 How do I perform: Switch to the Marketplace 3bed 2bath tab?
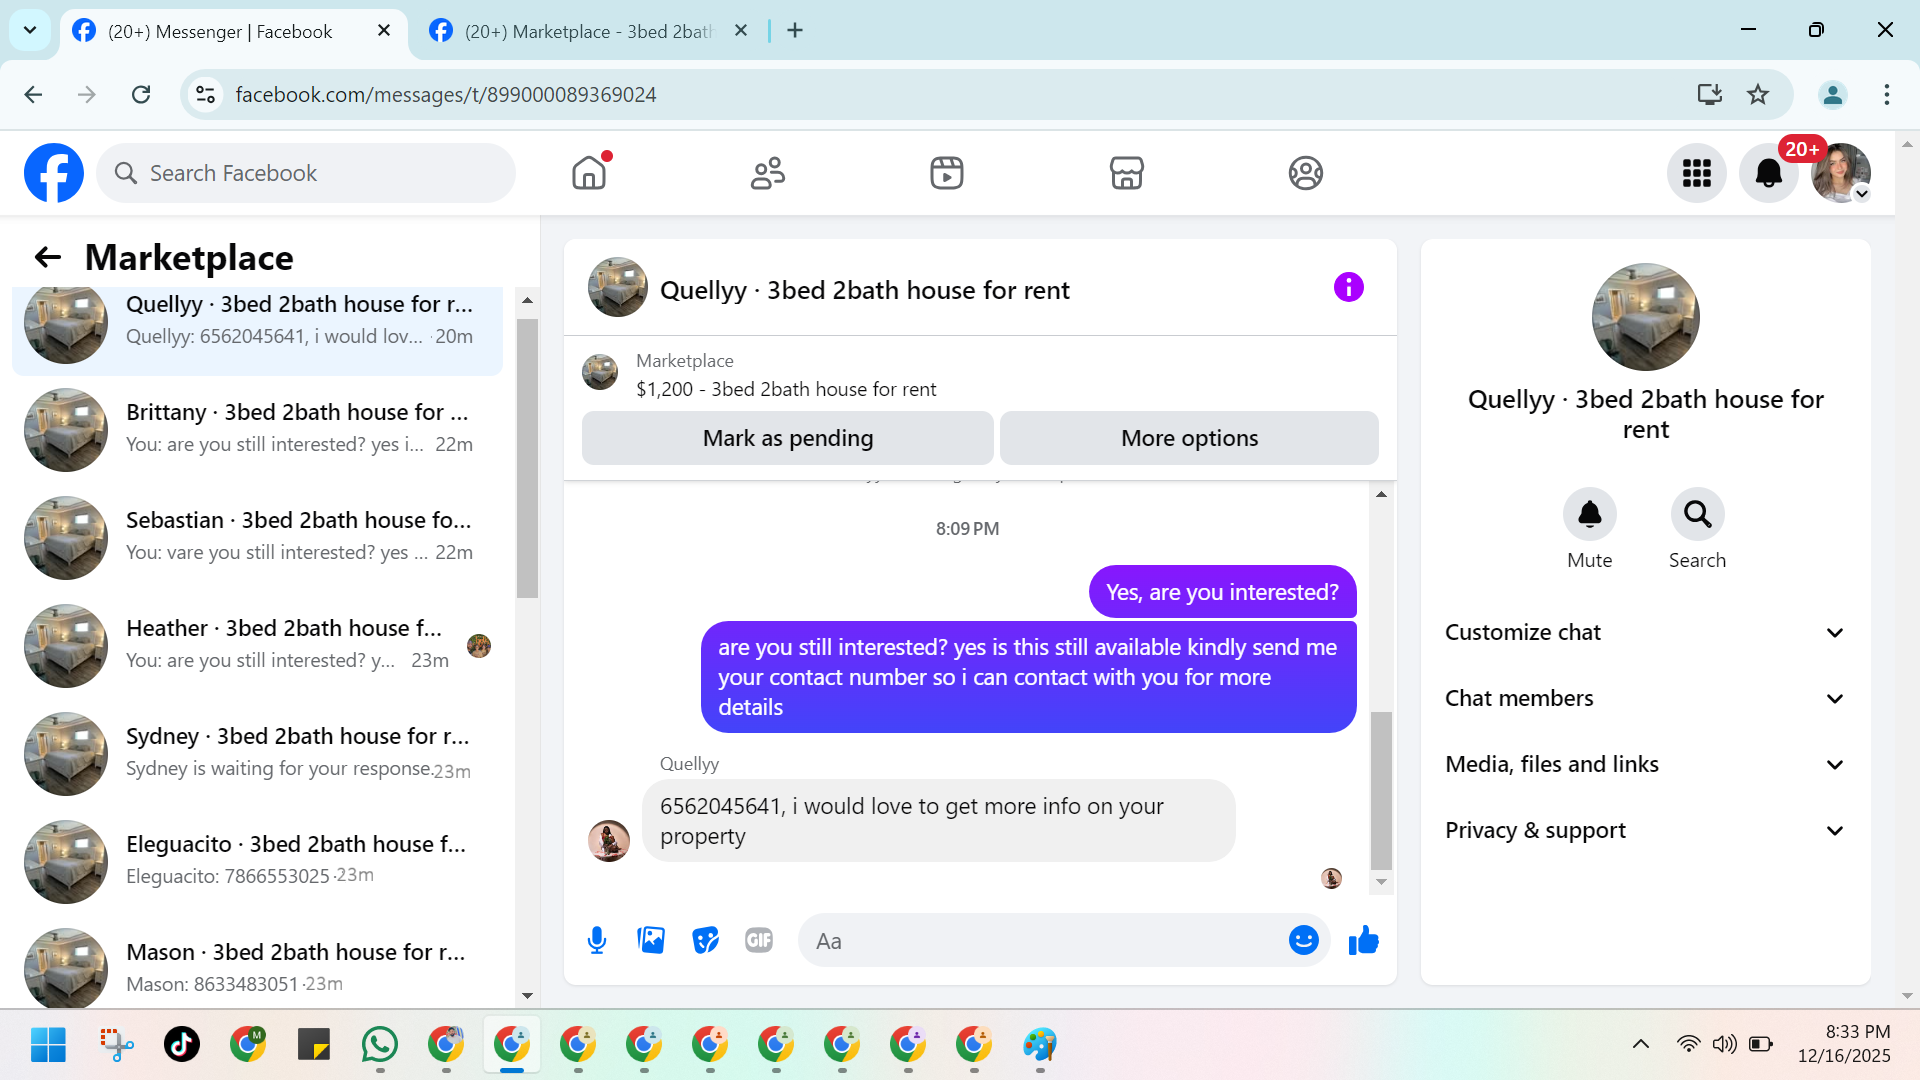(590, 32)
